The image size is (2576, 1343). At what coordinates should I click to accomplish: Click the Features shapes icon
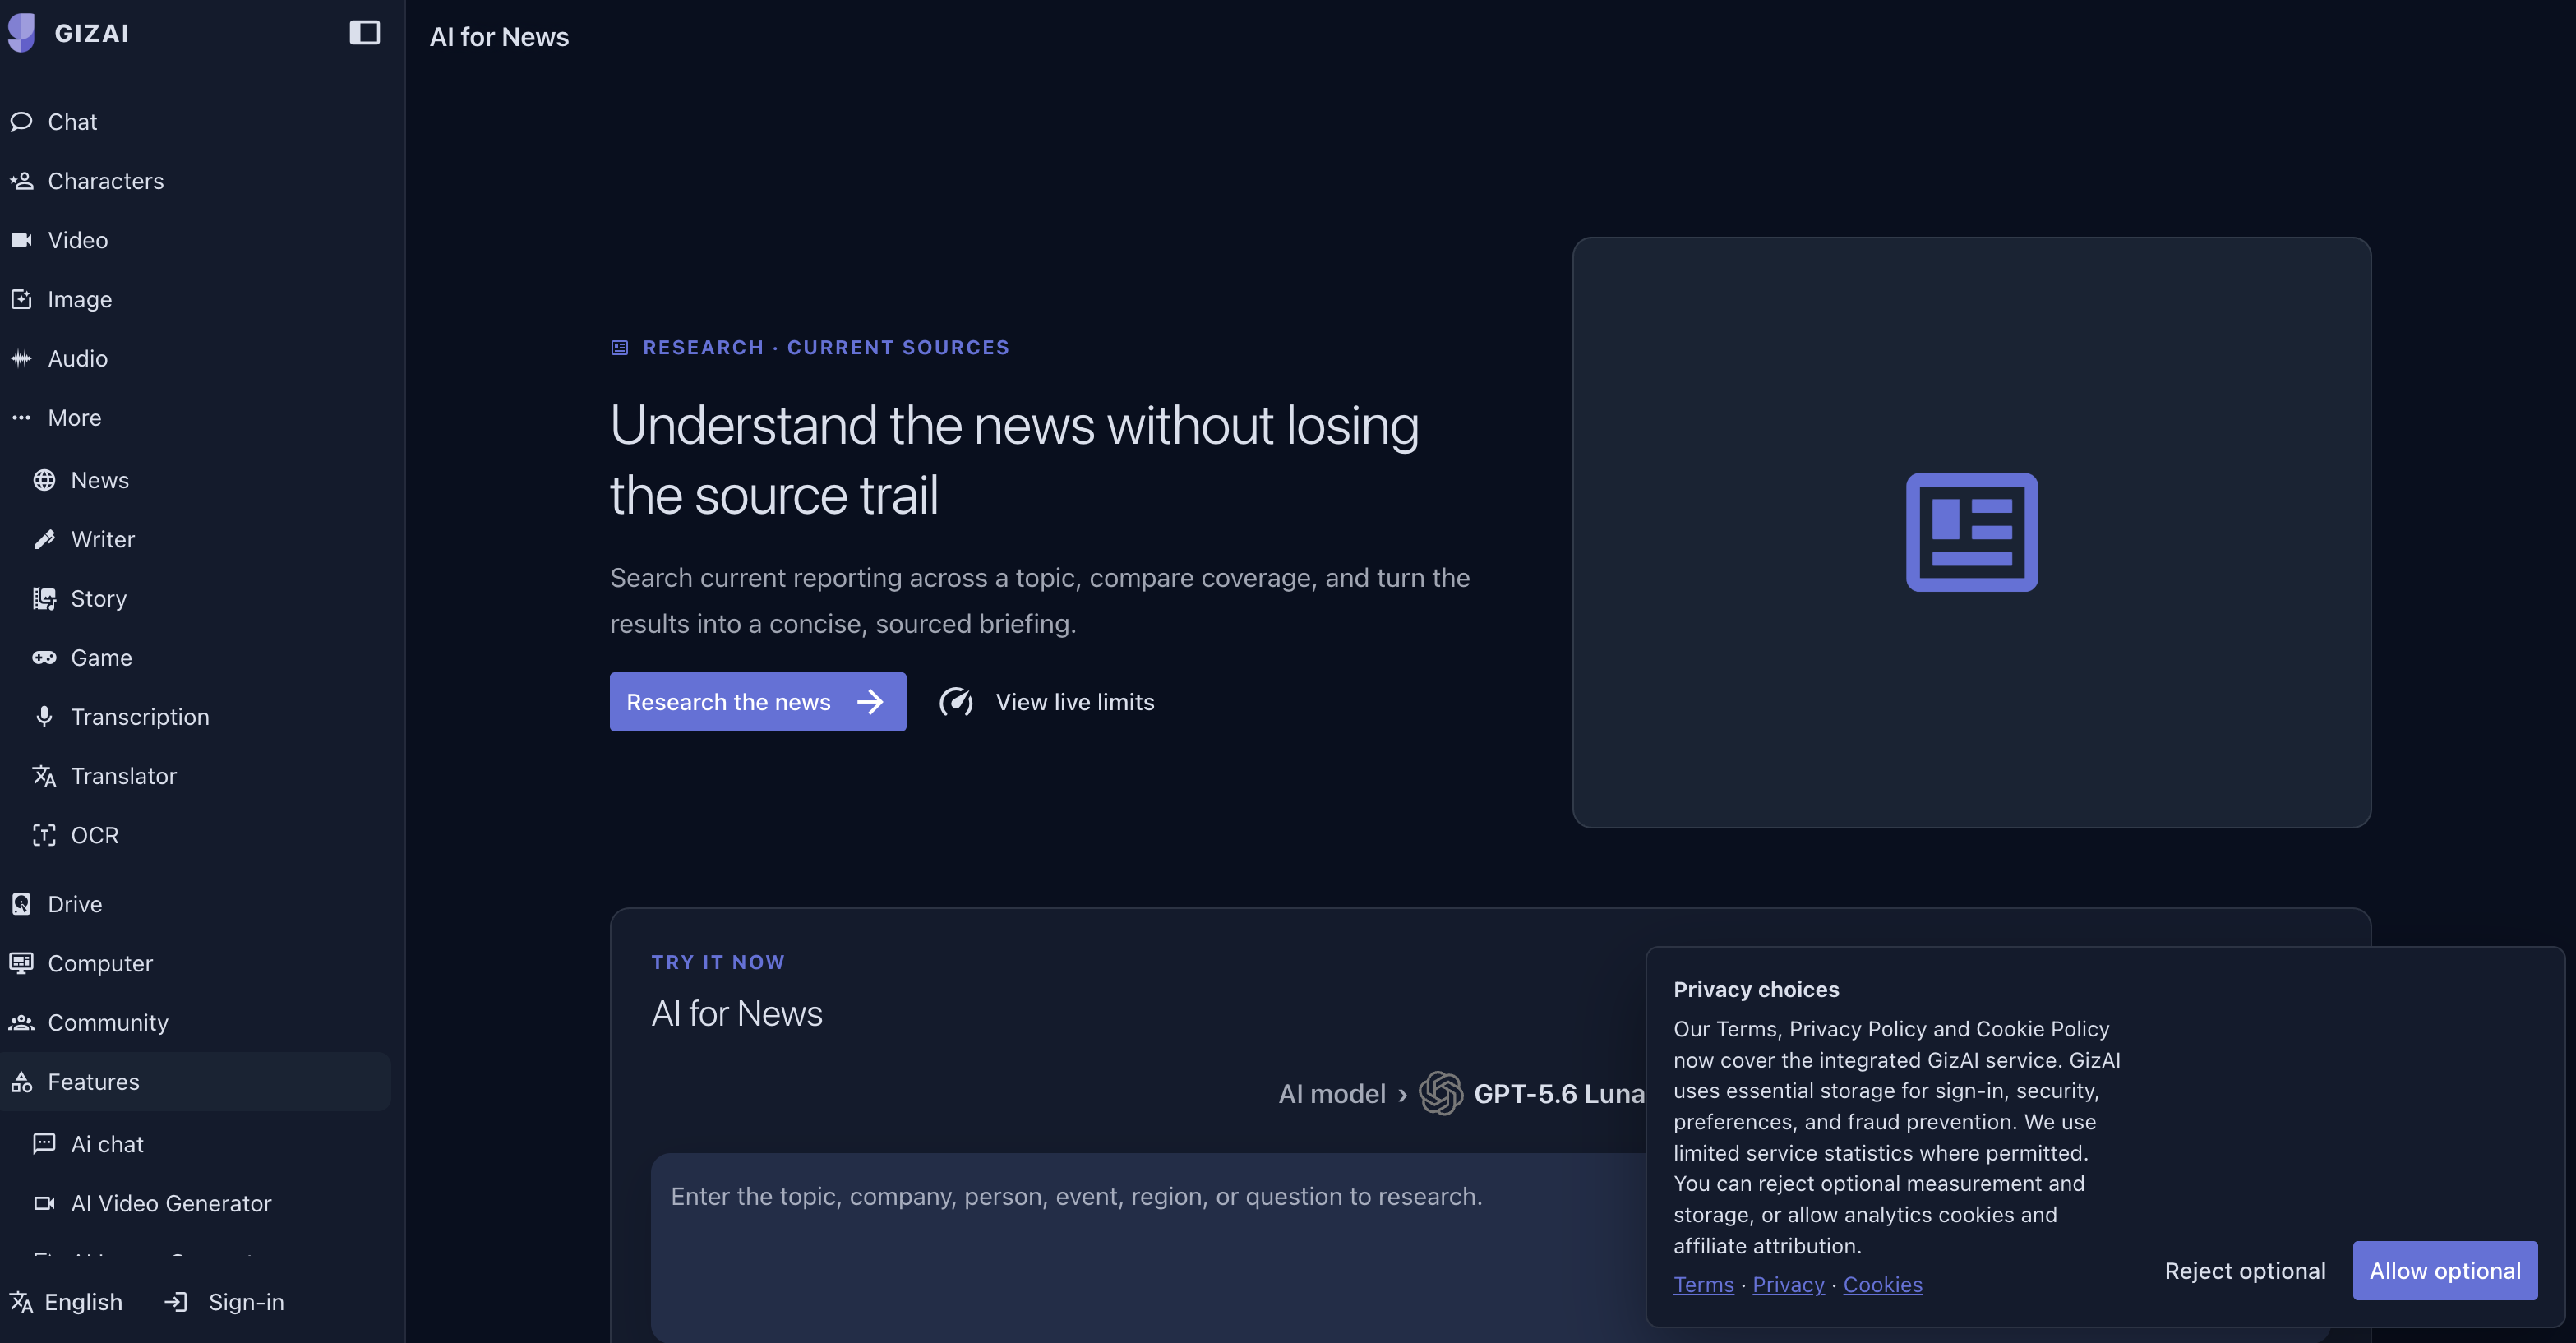click(21, 1081)
